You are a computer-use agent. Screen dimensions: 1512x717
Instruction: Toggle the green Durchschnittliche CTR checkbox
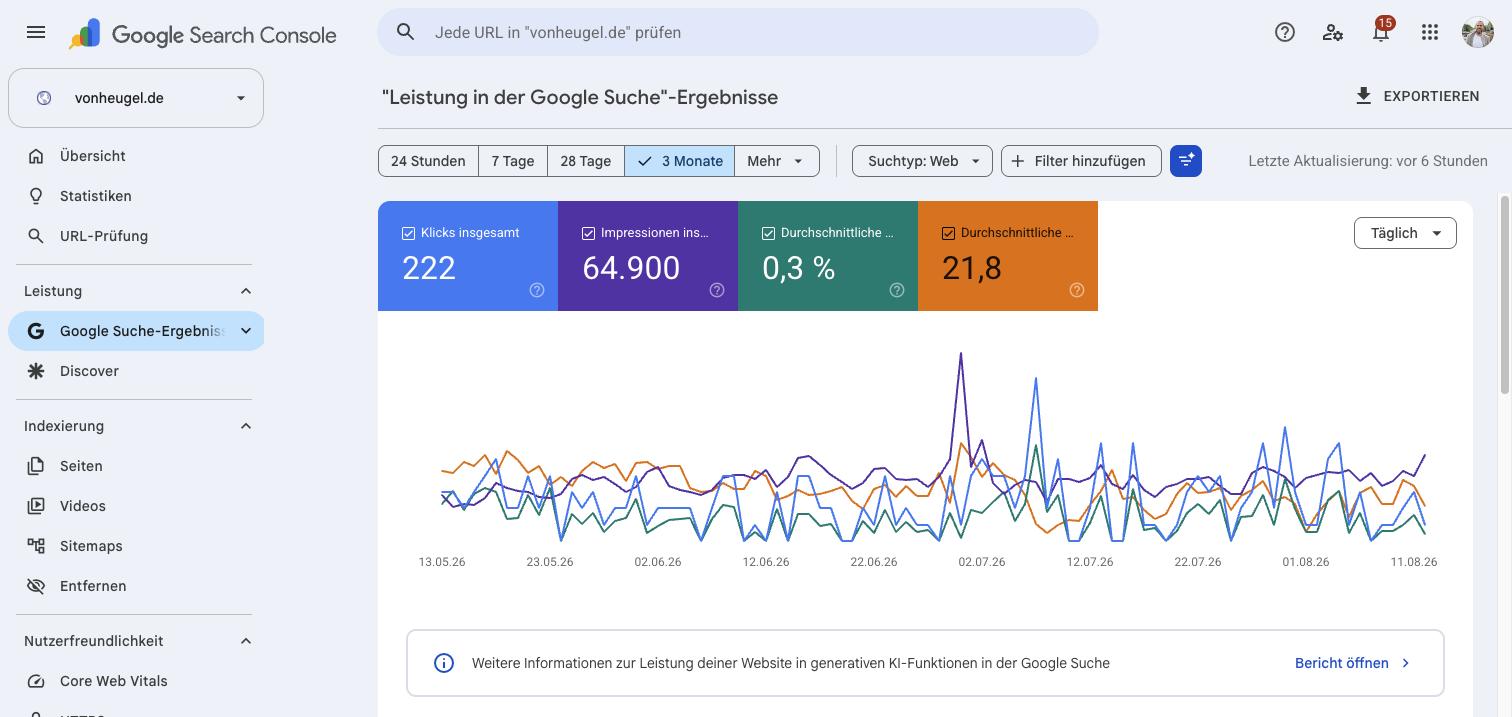(x=768, y=233)
